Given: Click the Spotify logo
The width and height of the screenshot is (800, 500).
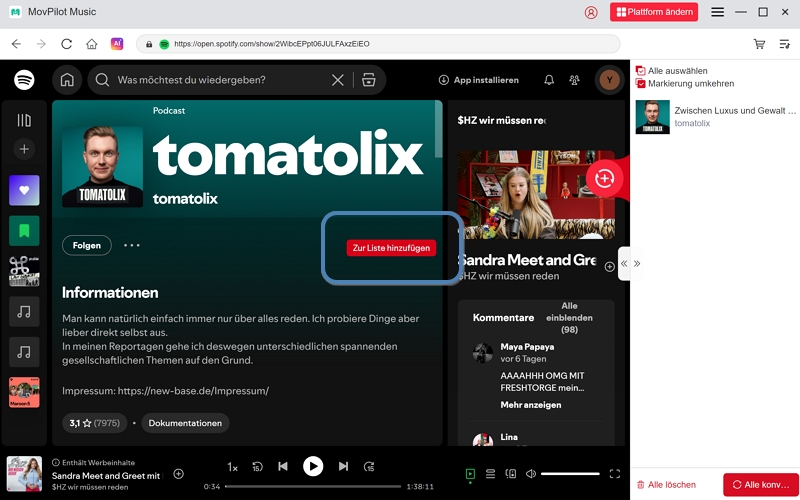Looking at the screenshot, I should pyautogui.click(x=24, y=80).
